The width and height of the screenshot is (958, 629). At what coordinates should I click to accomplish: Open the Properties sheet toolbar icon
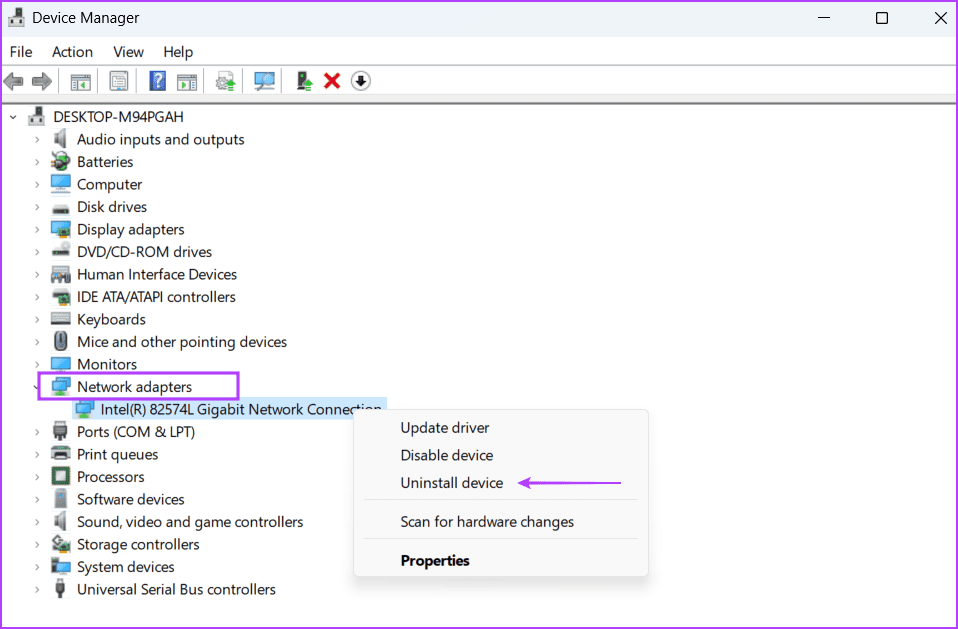(119, 81)
